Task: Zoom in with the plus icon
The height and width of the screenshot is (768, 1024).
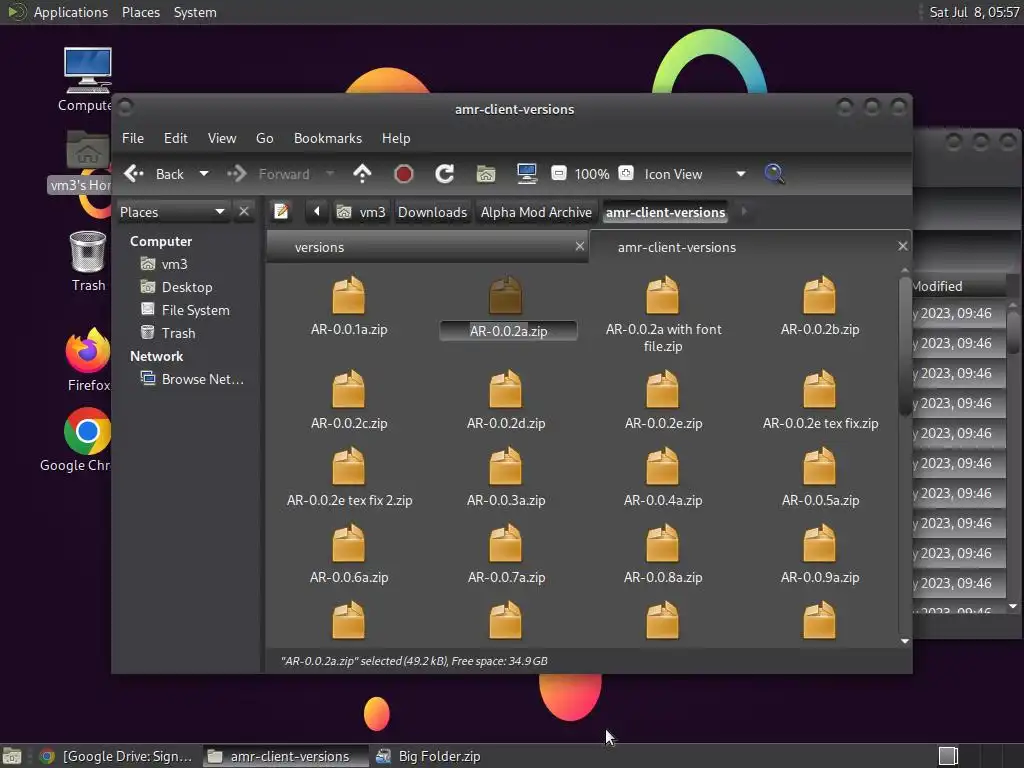Action: coord(626,174)
